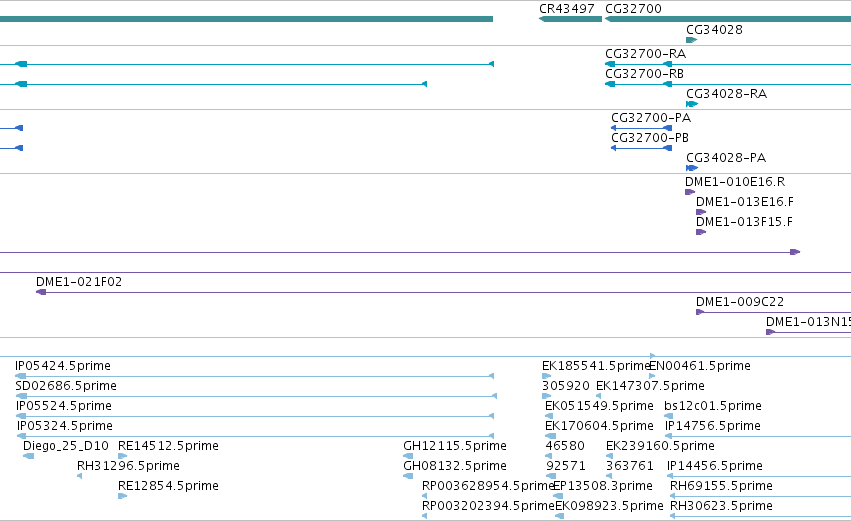Open EST label GH12115.5prime

[x=455, y=446]
